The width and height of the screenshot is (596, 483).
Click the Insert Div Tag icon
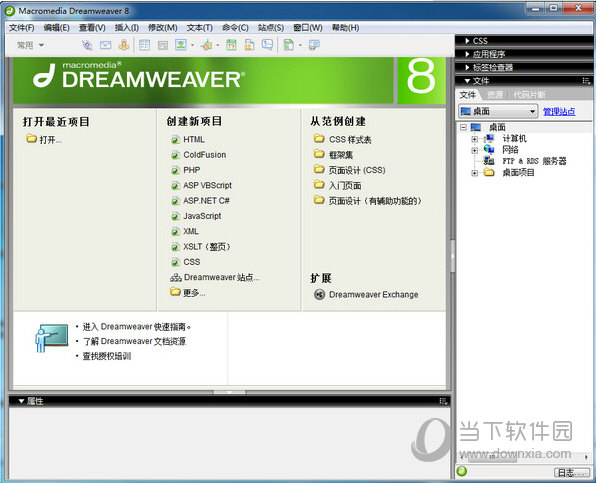point(163,45)
